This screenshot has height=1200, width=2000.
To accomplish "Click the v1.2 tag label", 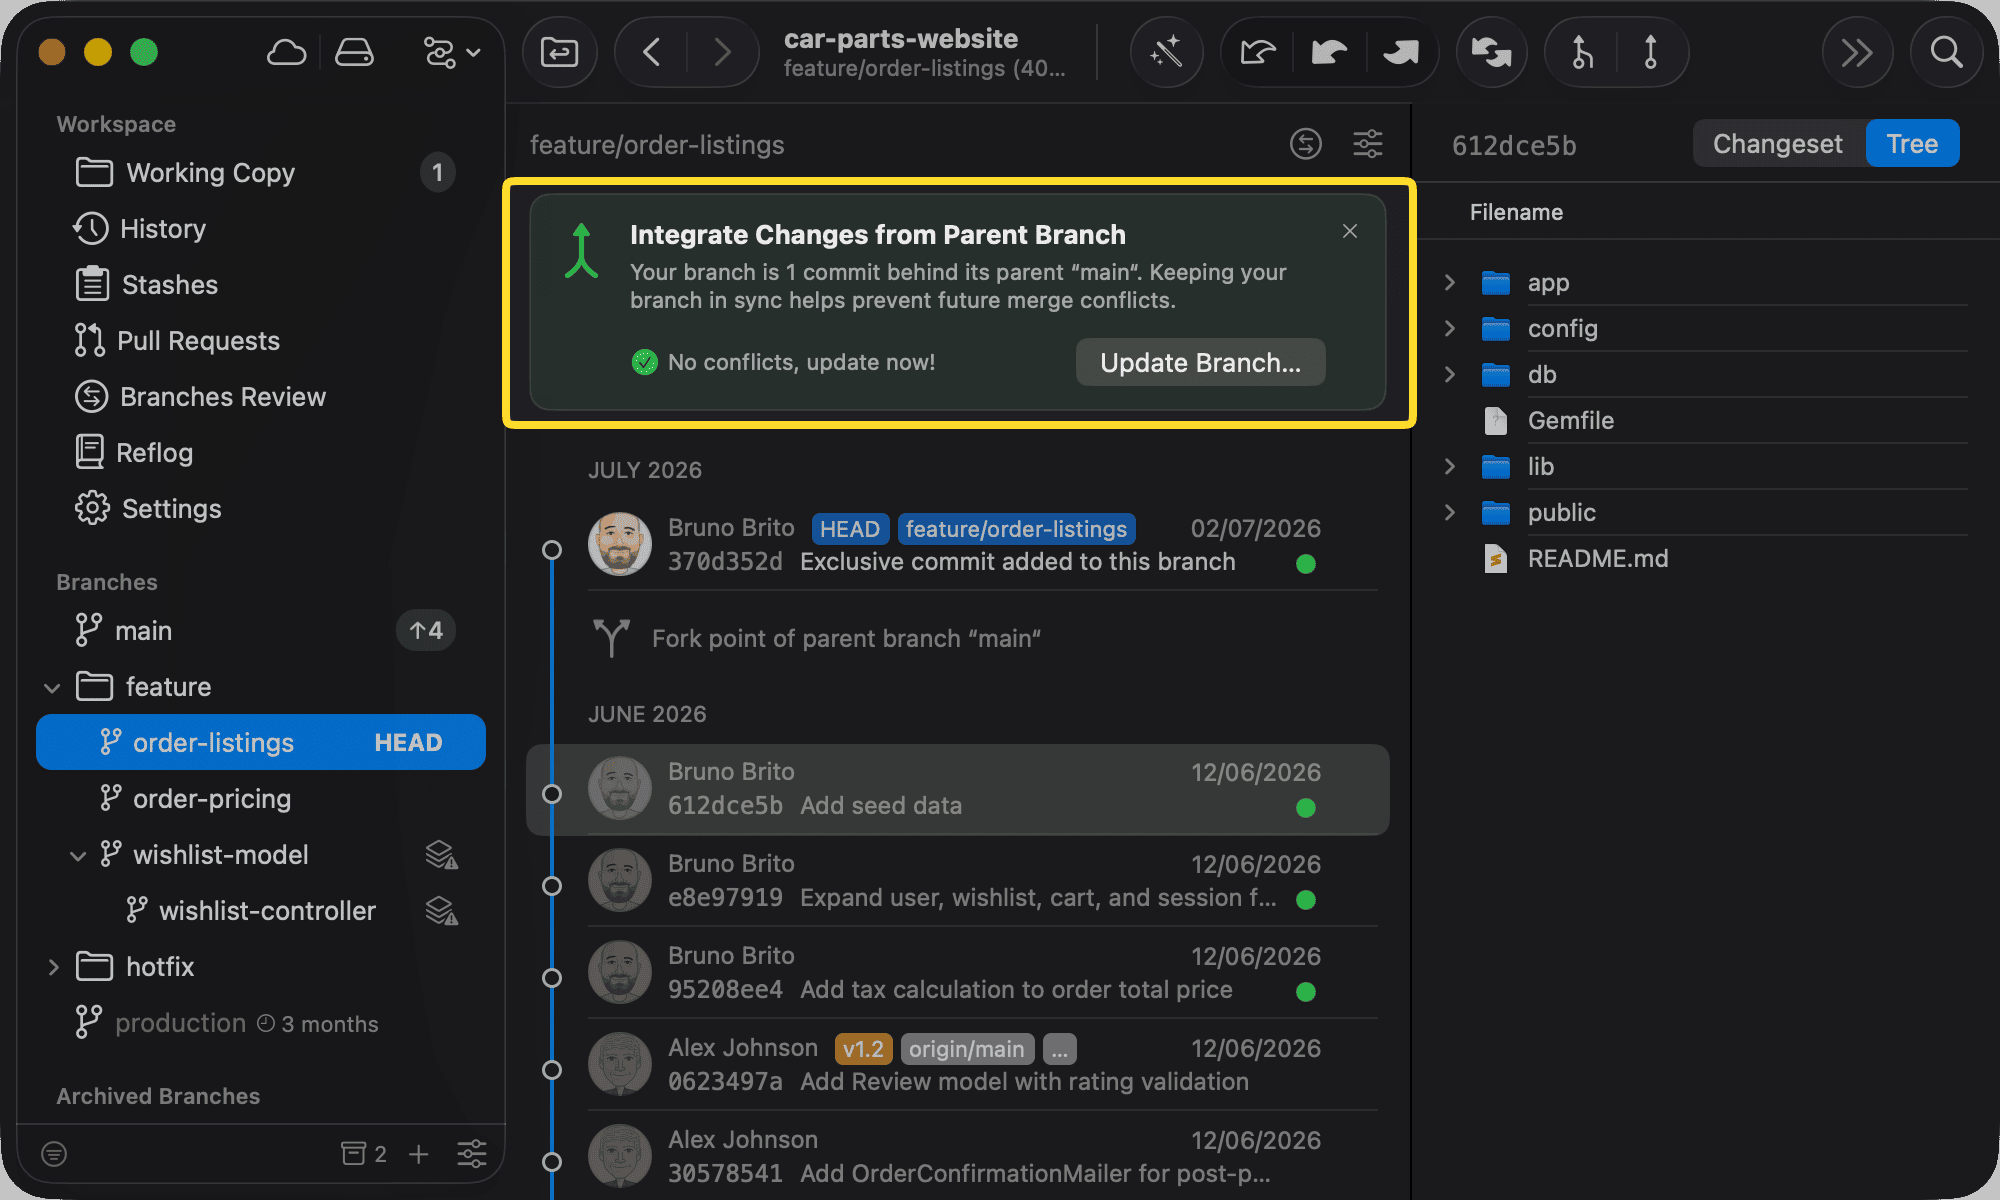I will [x=863, y=1049].
